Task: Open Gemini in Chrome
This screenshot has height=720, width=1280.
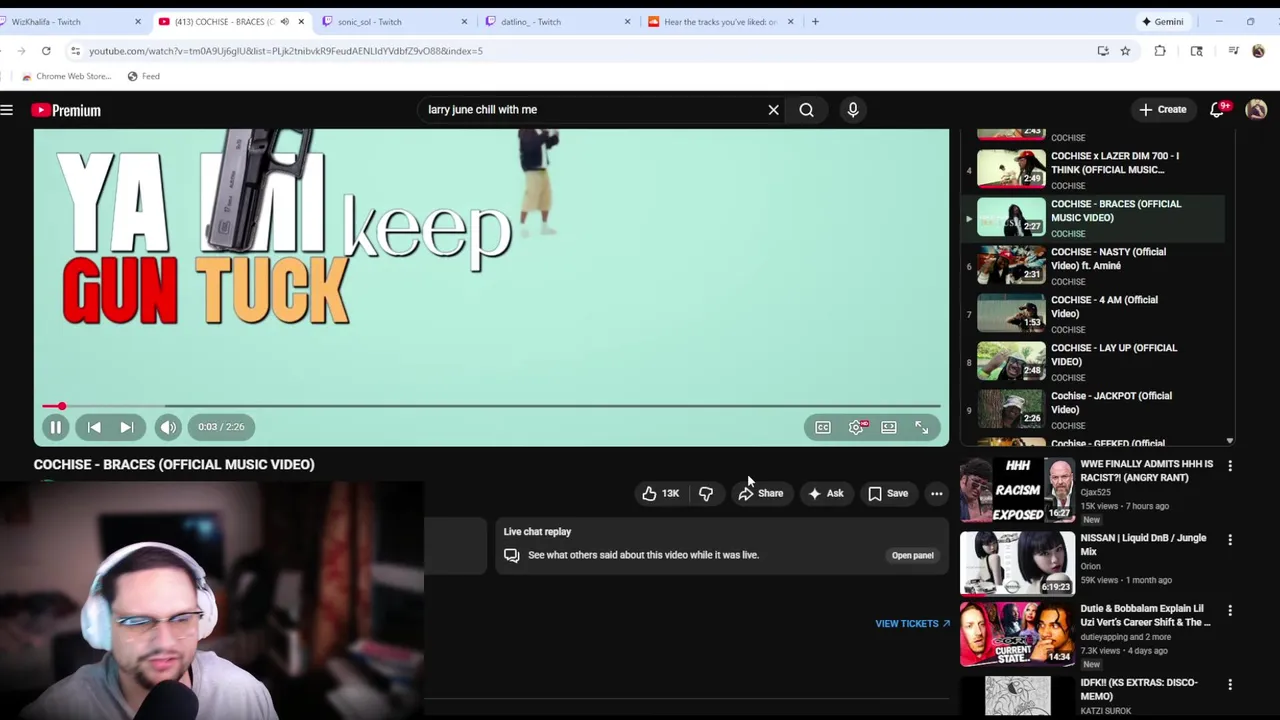Action: pos(1162,21)
